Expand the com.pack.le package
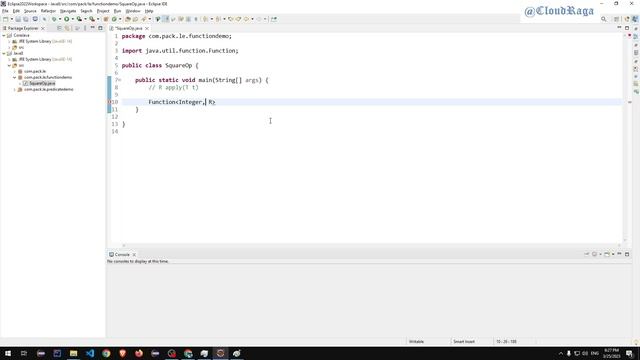 coord(15,71)
